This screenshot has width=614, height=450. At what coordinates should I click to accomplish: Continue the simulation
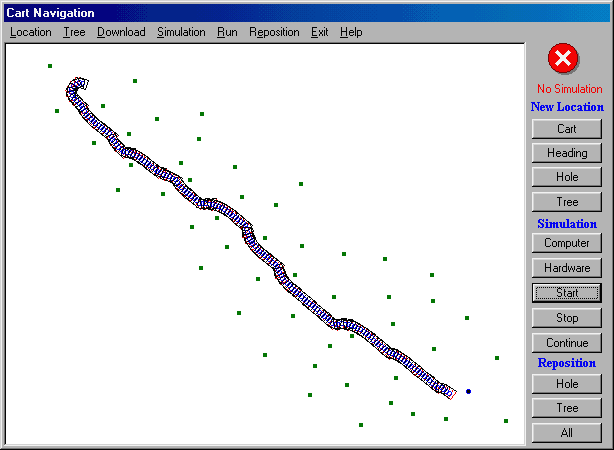pos(567,343)
